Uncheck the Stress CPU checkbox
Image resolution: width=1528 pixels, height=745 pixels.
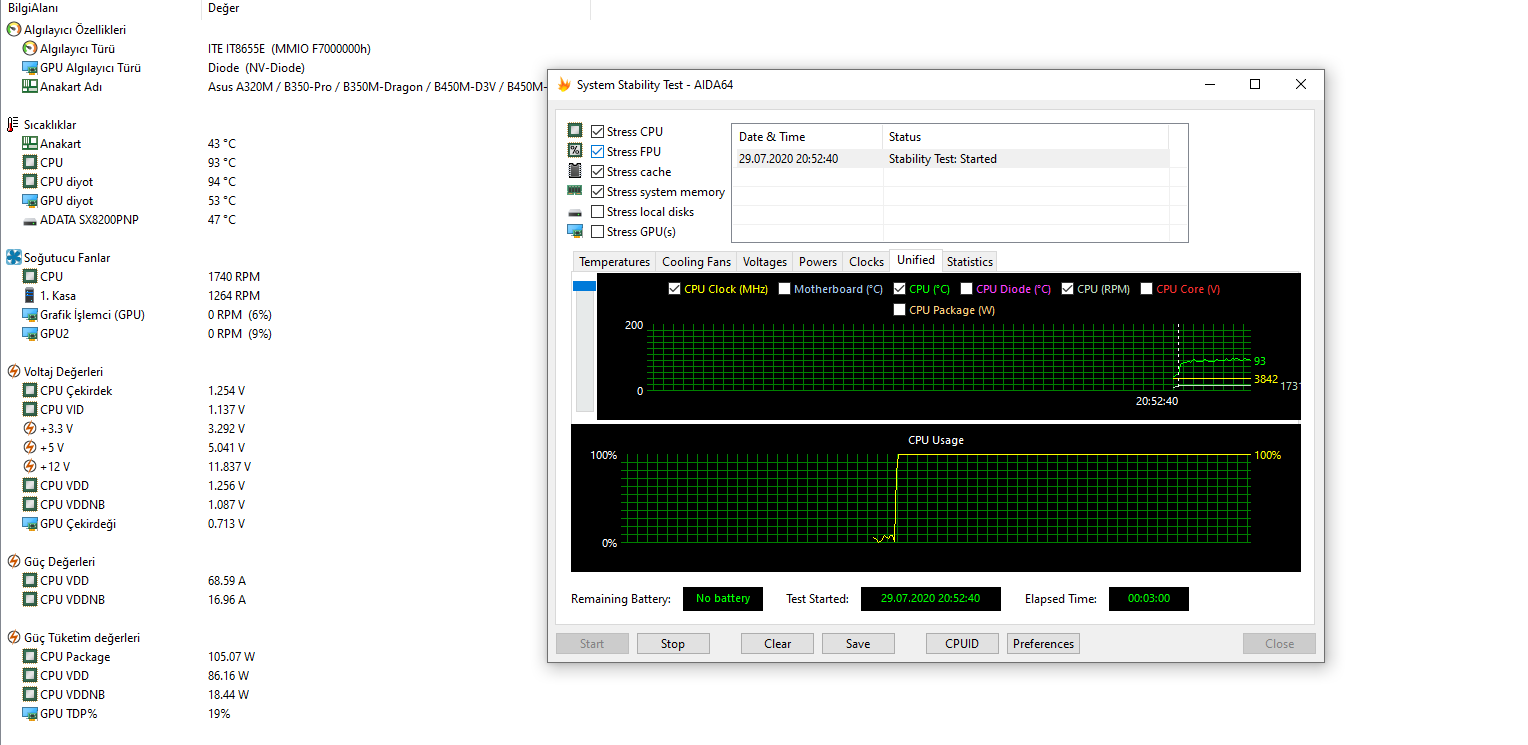click(x=597, y=132)
